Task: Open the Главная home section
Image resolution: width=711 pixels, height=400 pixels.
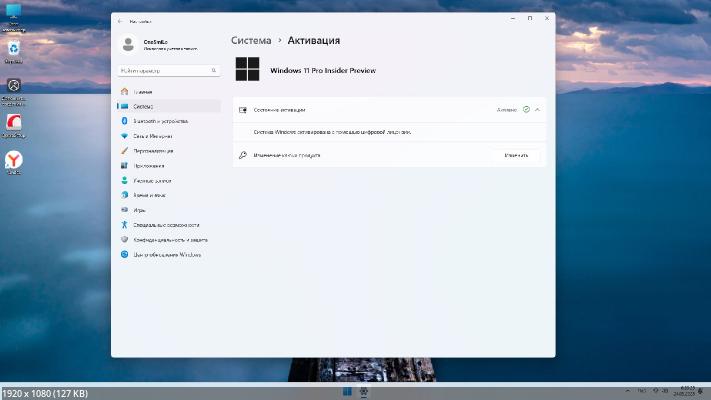Action: point(169,92)
